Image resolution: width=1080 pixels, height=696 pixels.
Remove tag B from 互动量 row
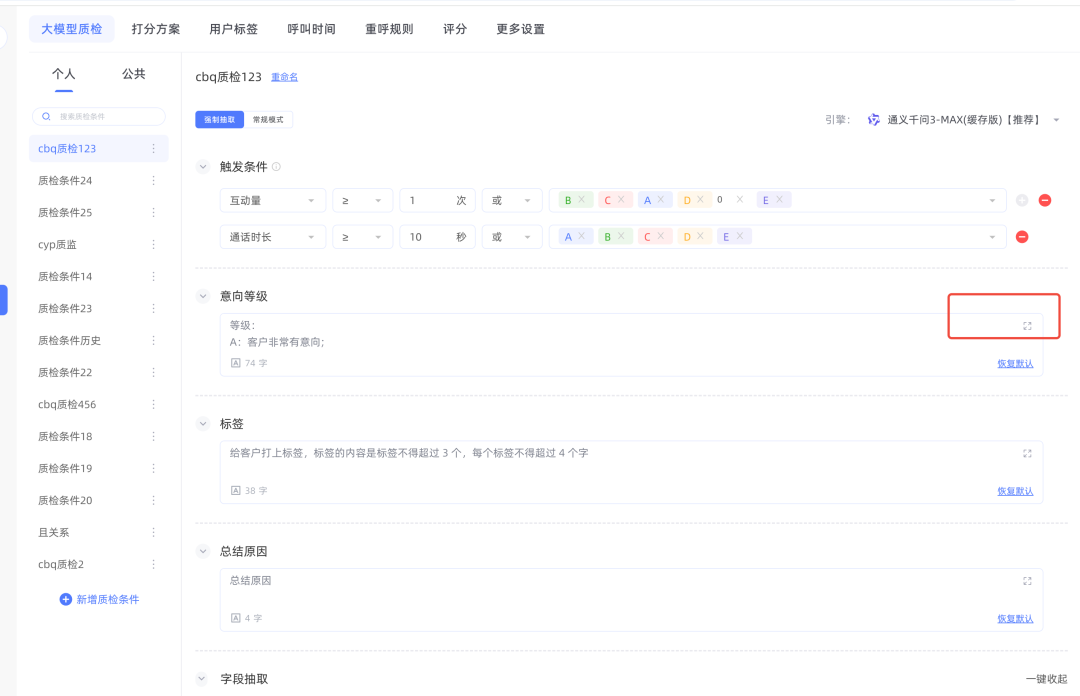click(x=581, y=200)
